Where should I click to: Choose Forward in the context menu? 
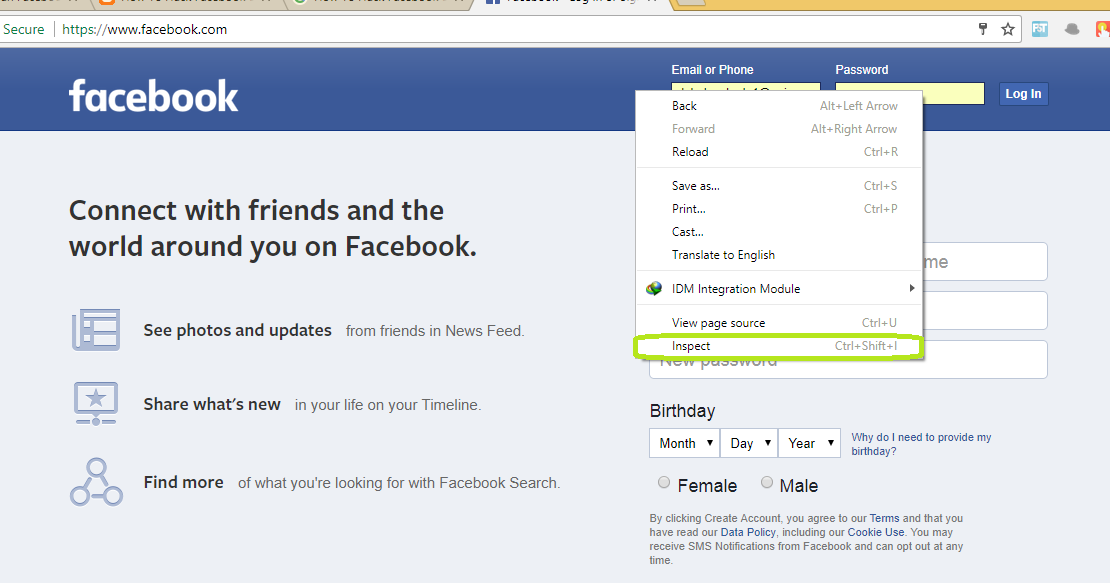click(x=779, y=129)
